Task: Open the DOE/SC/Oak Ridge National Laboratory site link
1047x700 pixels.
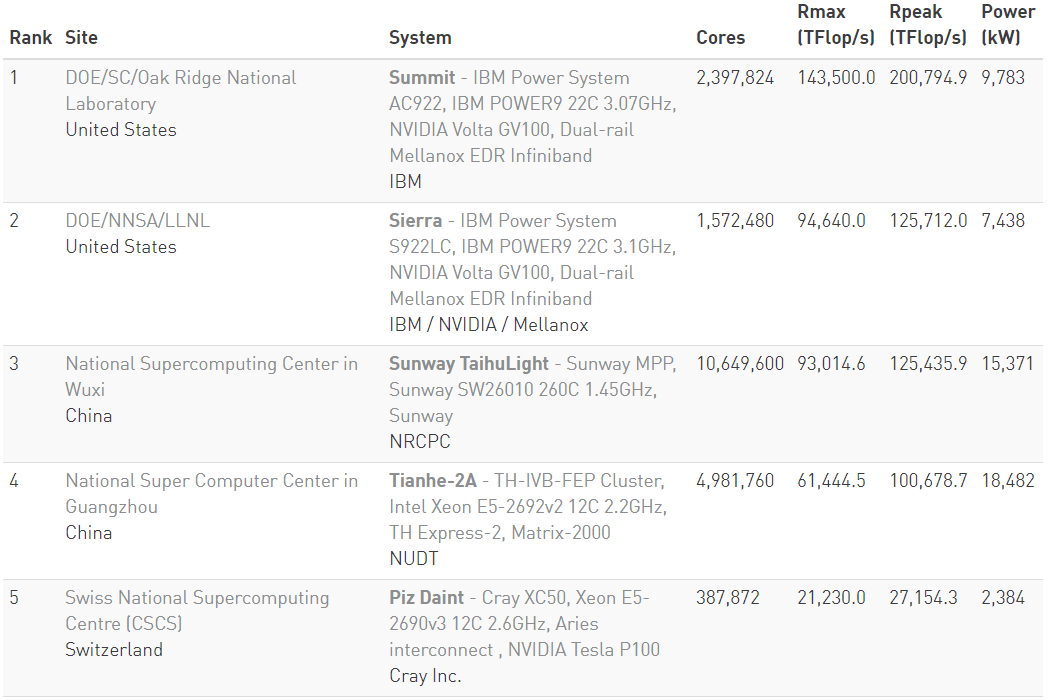Action: pos(180,91)
